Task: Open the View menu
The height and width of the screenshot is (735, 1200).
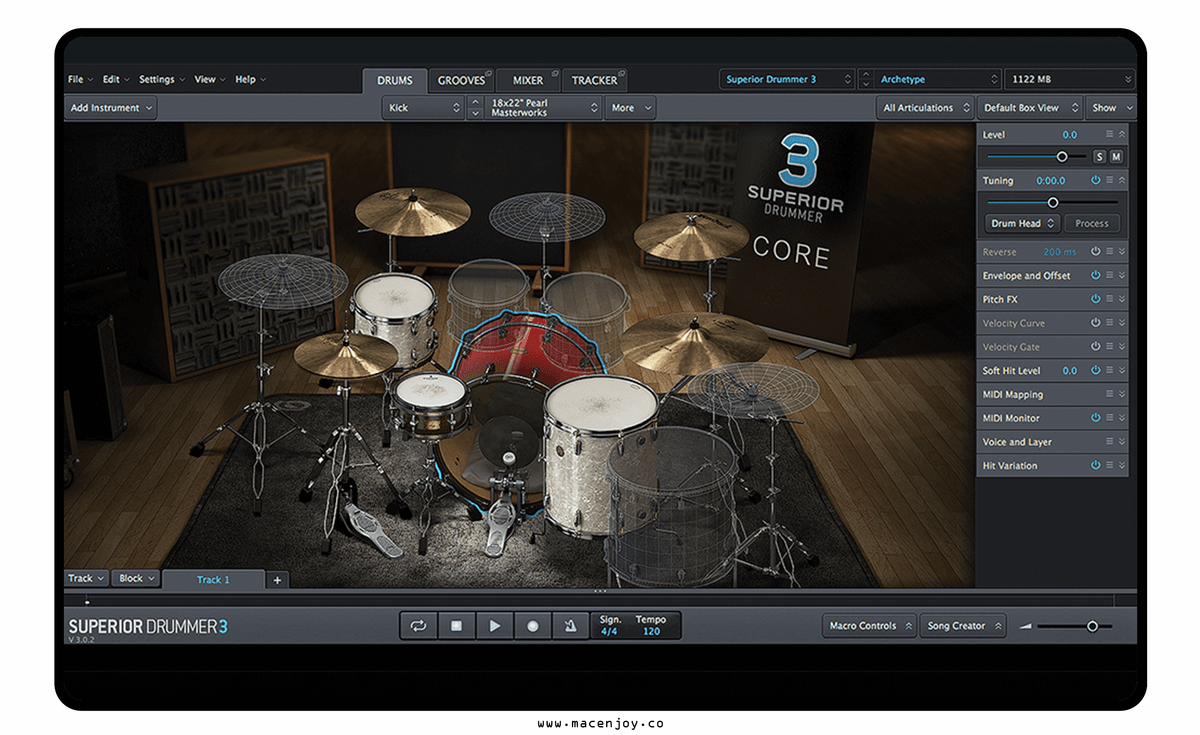Action: (209, 79)
